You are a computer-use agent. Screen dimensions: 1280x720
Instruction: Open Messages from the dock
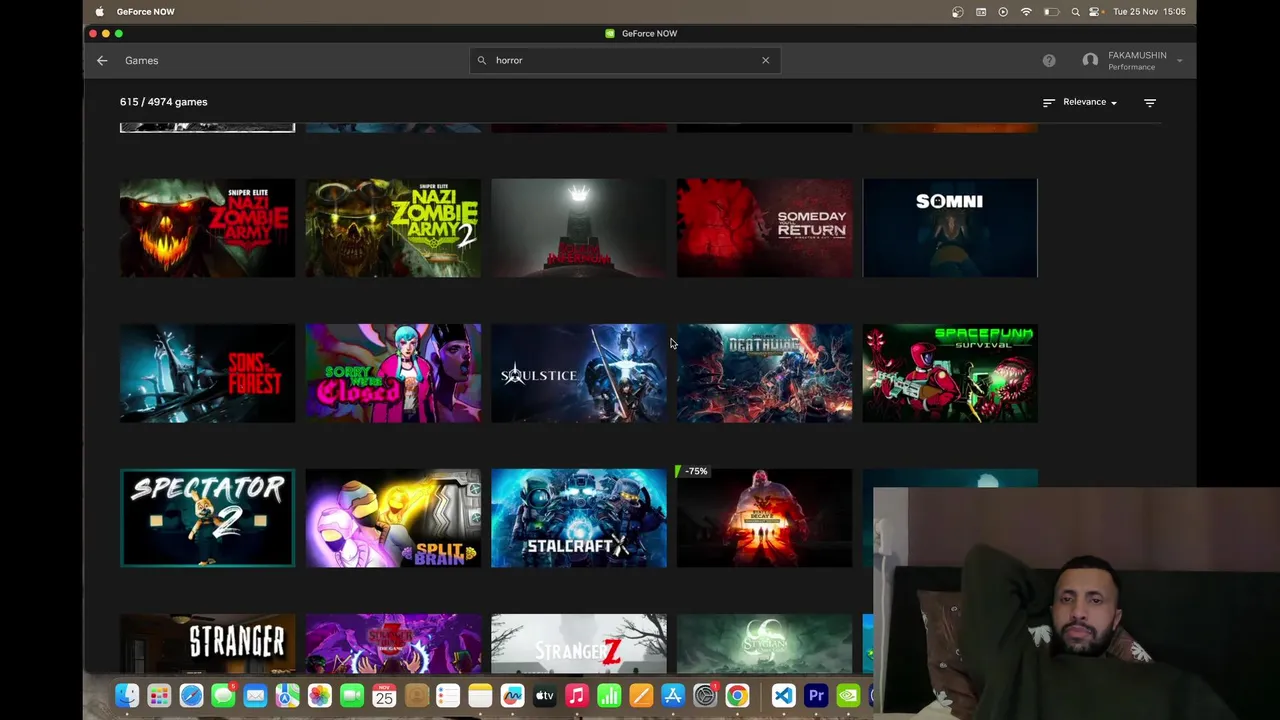click(223, 696)
